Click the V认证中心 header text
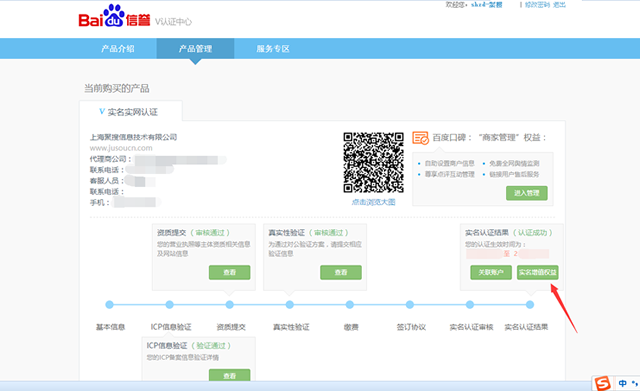Screen dimensions: 640x391 [173, 22]
